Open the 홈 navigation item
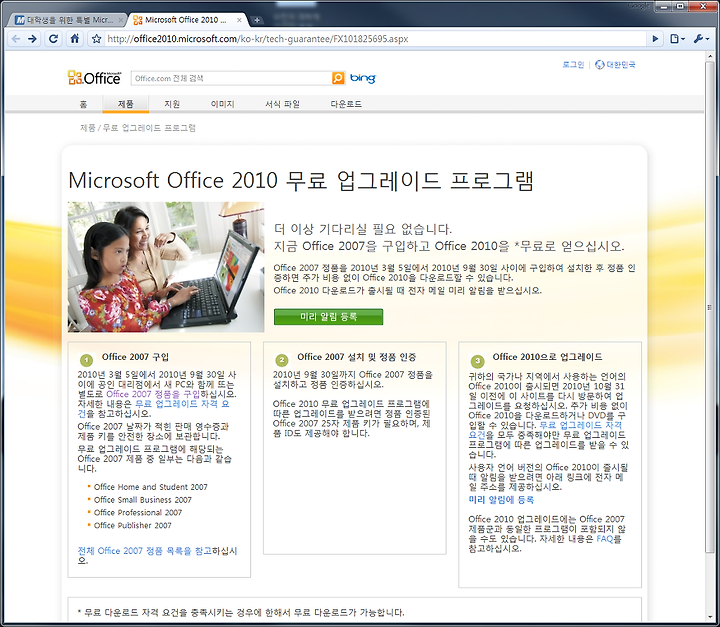Image resolution: width=720 pixels, height=627 pixels. (83, 104)
